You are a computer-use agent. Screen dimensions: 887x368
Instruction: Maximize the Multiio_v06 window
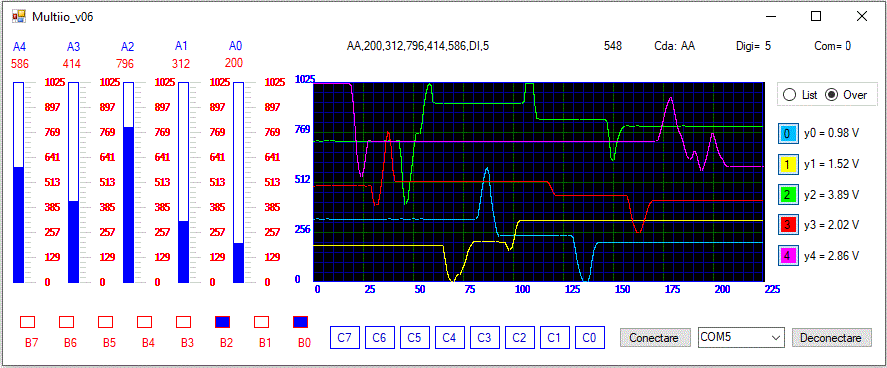[x=816, y=16]
